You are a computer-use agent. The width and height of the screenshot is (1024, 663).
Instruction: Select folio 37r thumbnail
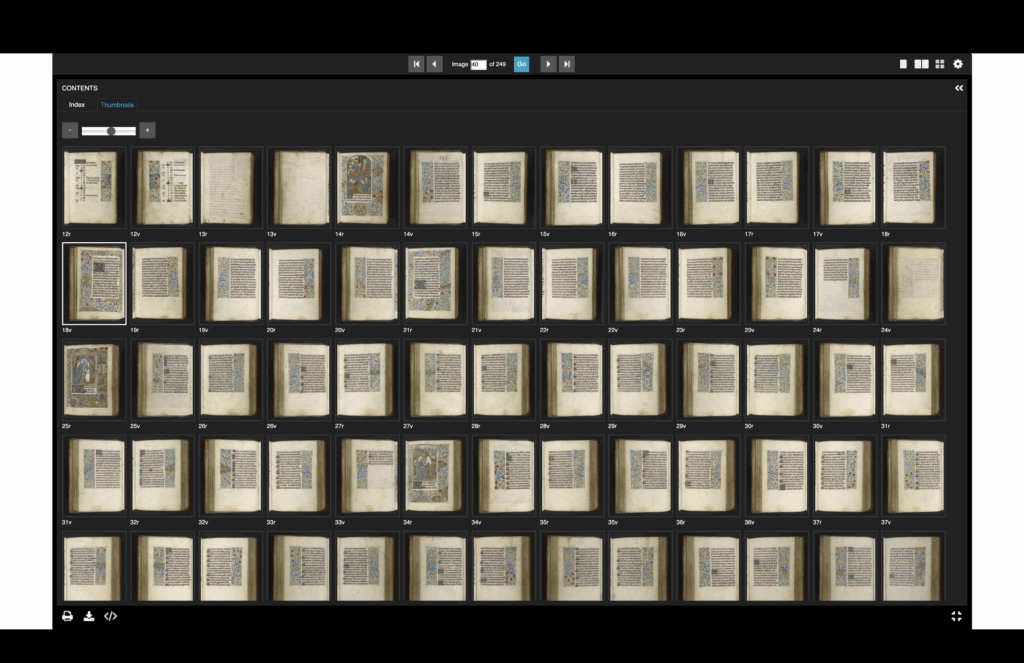coord(845,476)
